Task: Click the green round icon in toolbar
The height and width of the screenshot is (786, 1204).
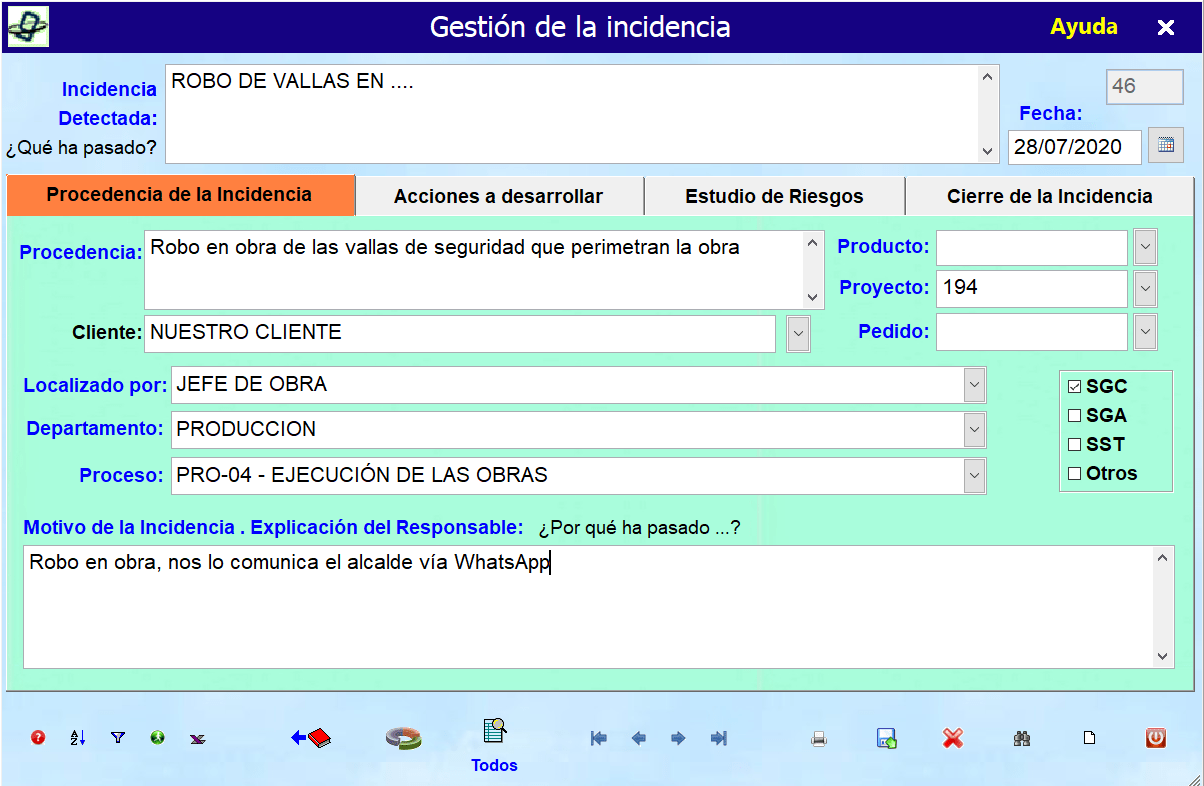Action: (157, 738)
